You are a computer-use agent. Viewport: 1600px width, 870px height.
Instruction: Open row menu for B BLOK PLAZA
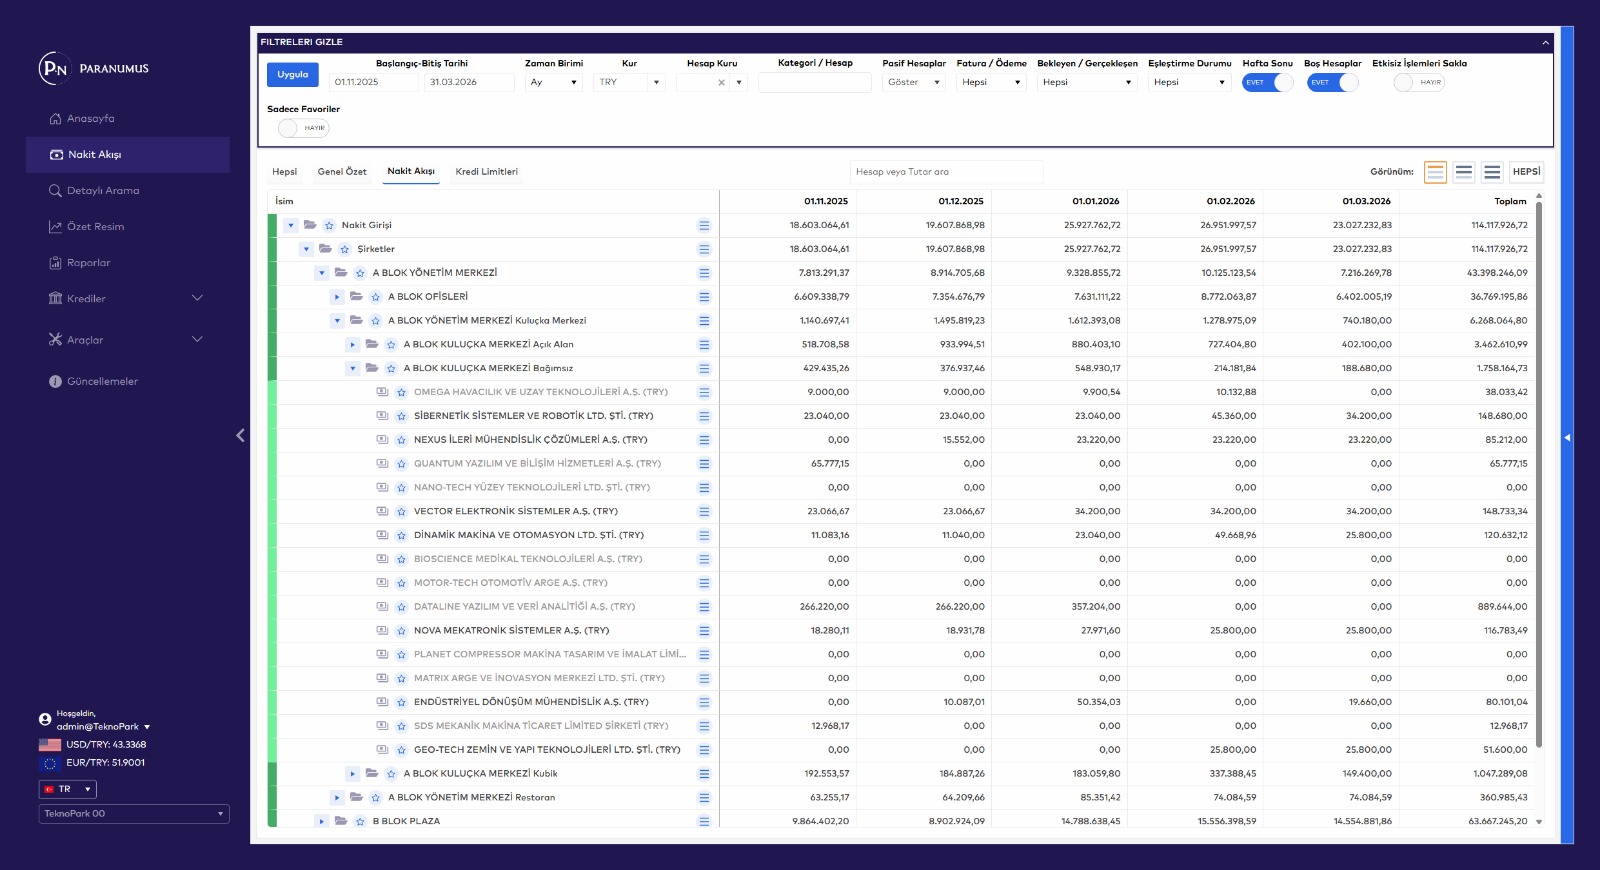pos(704,821)
